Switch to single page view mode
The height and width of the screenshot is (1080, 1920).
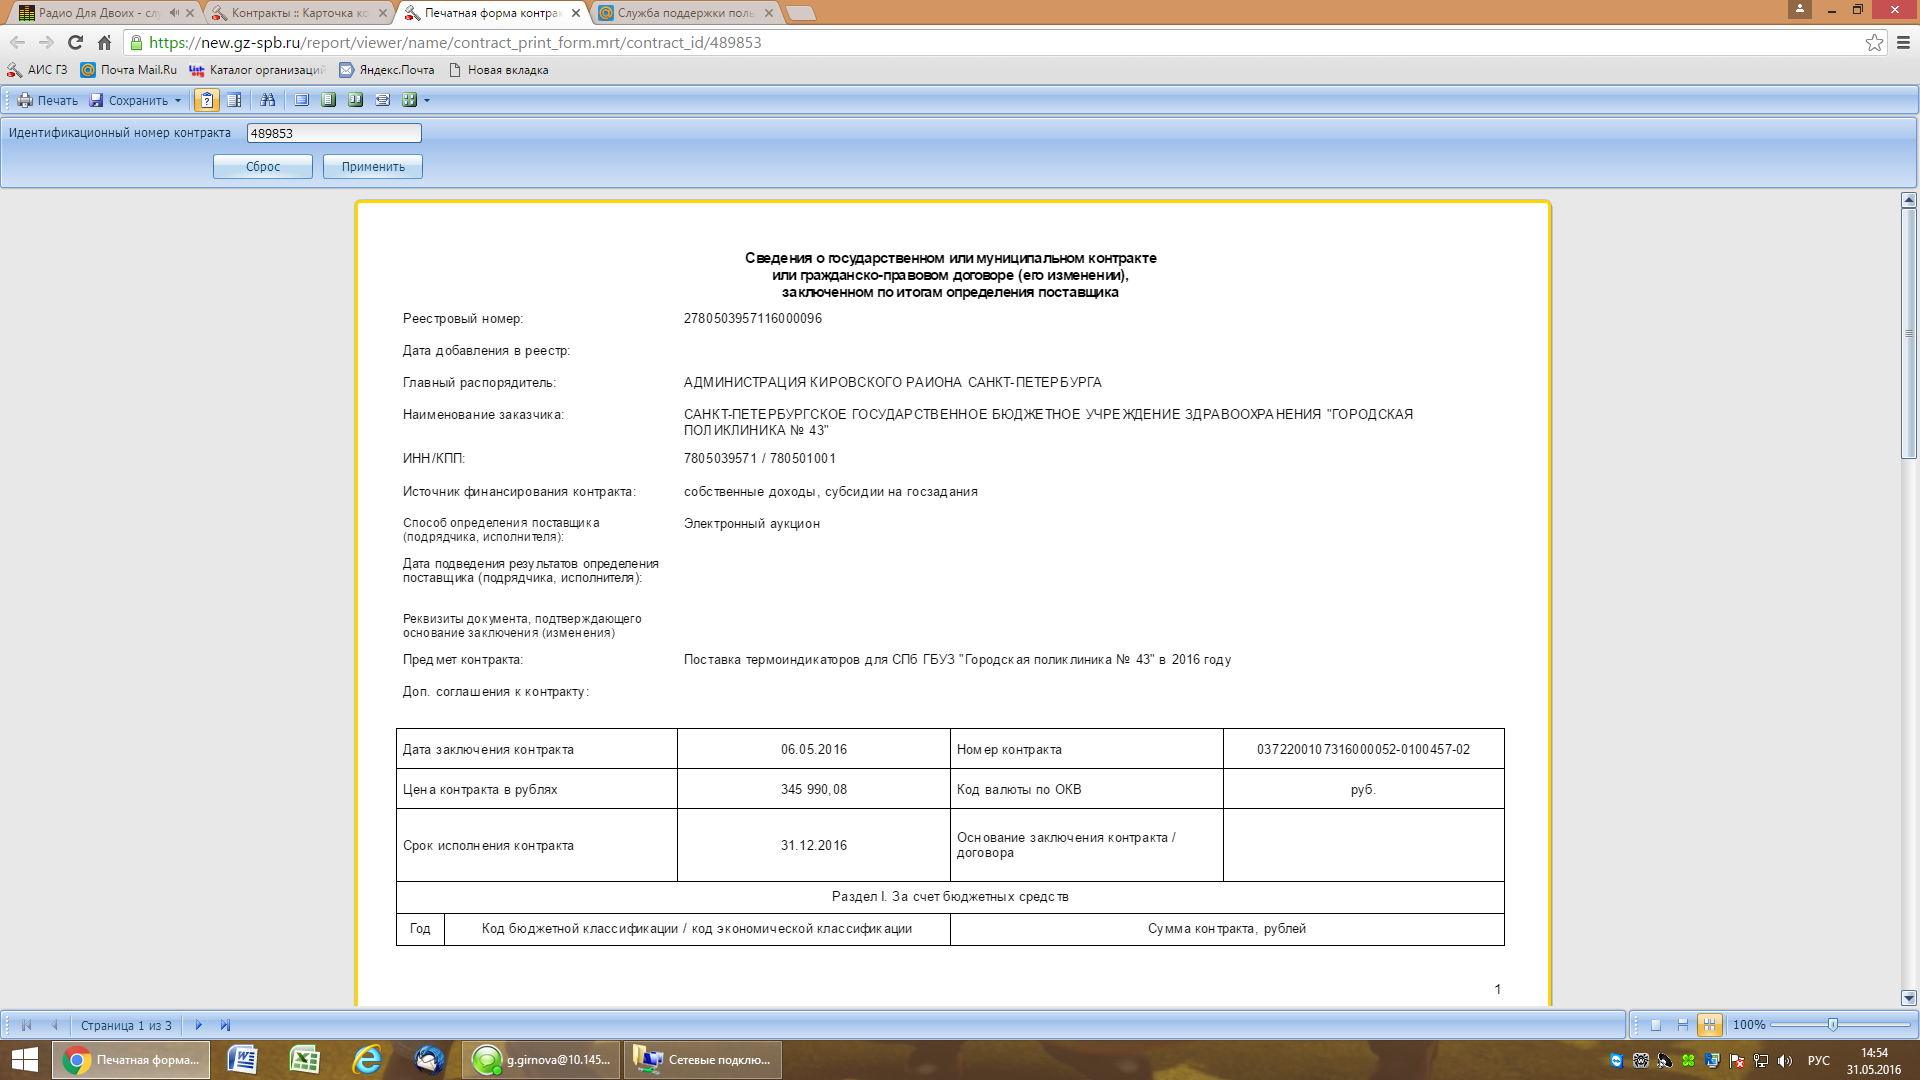pyautogui.click(x=1656, y=1025)
